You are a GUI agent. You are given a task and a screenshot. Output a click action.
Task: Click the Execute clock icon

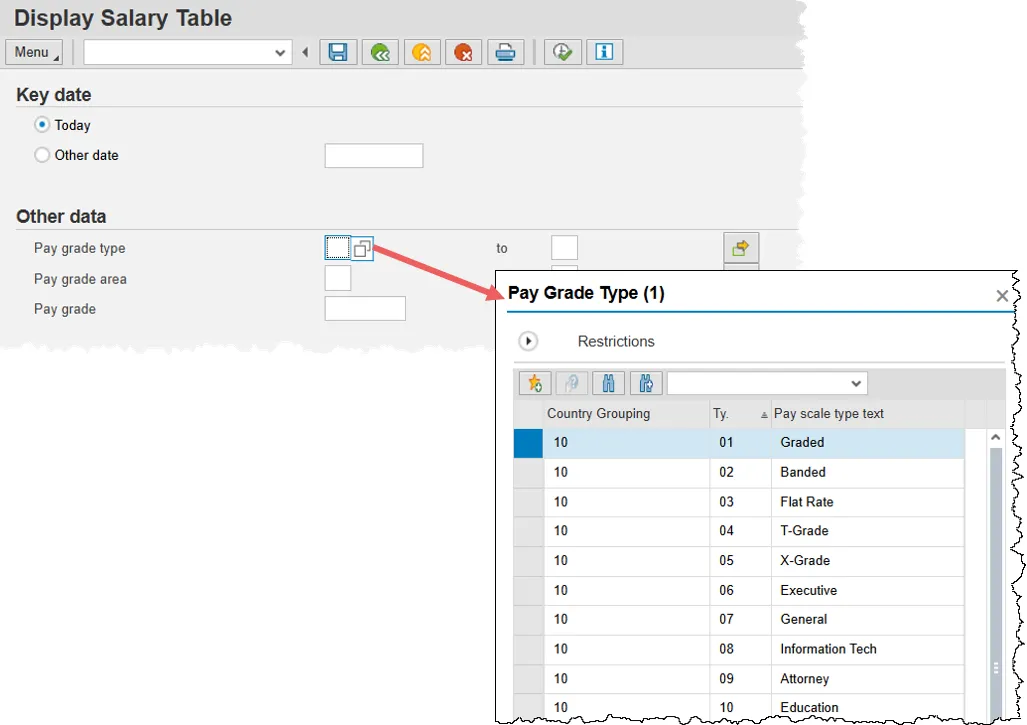pos(563,52)
